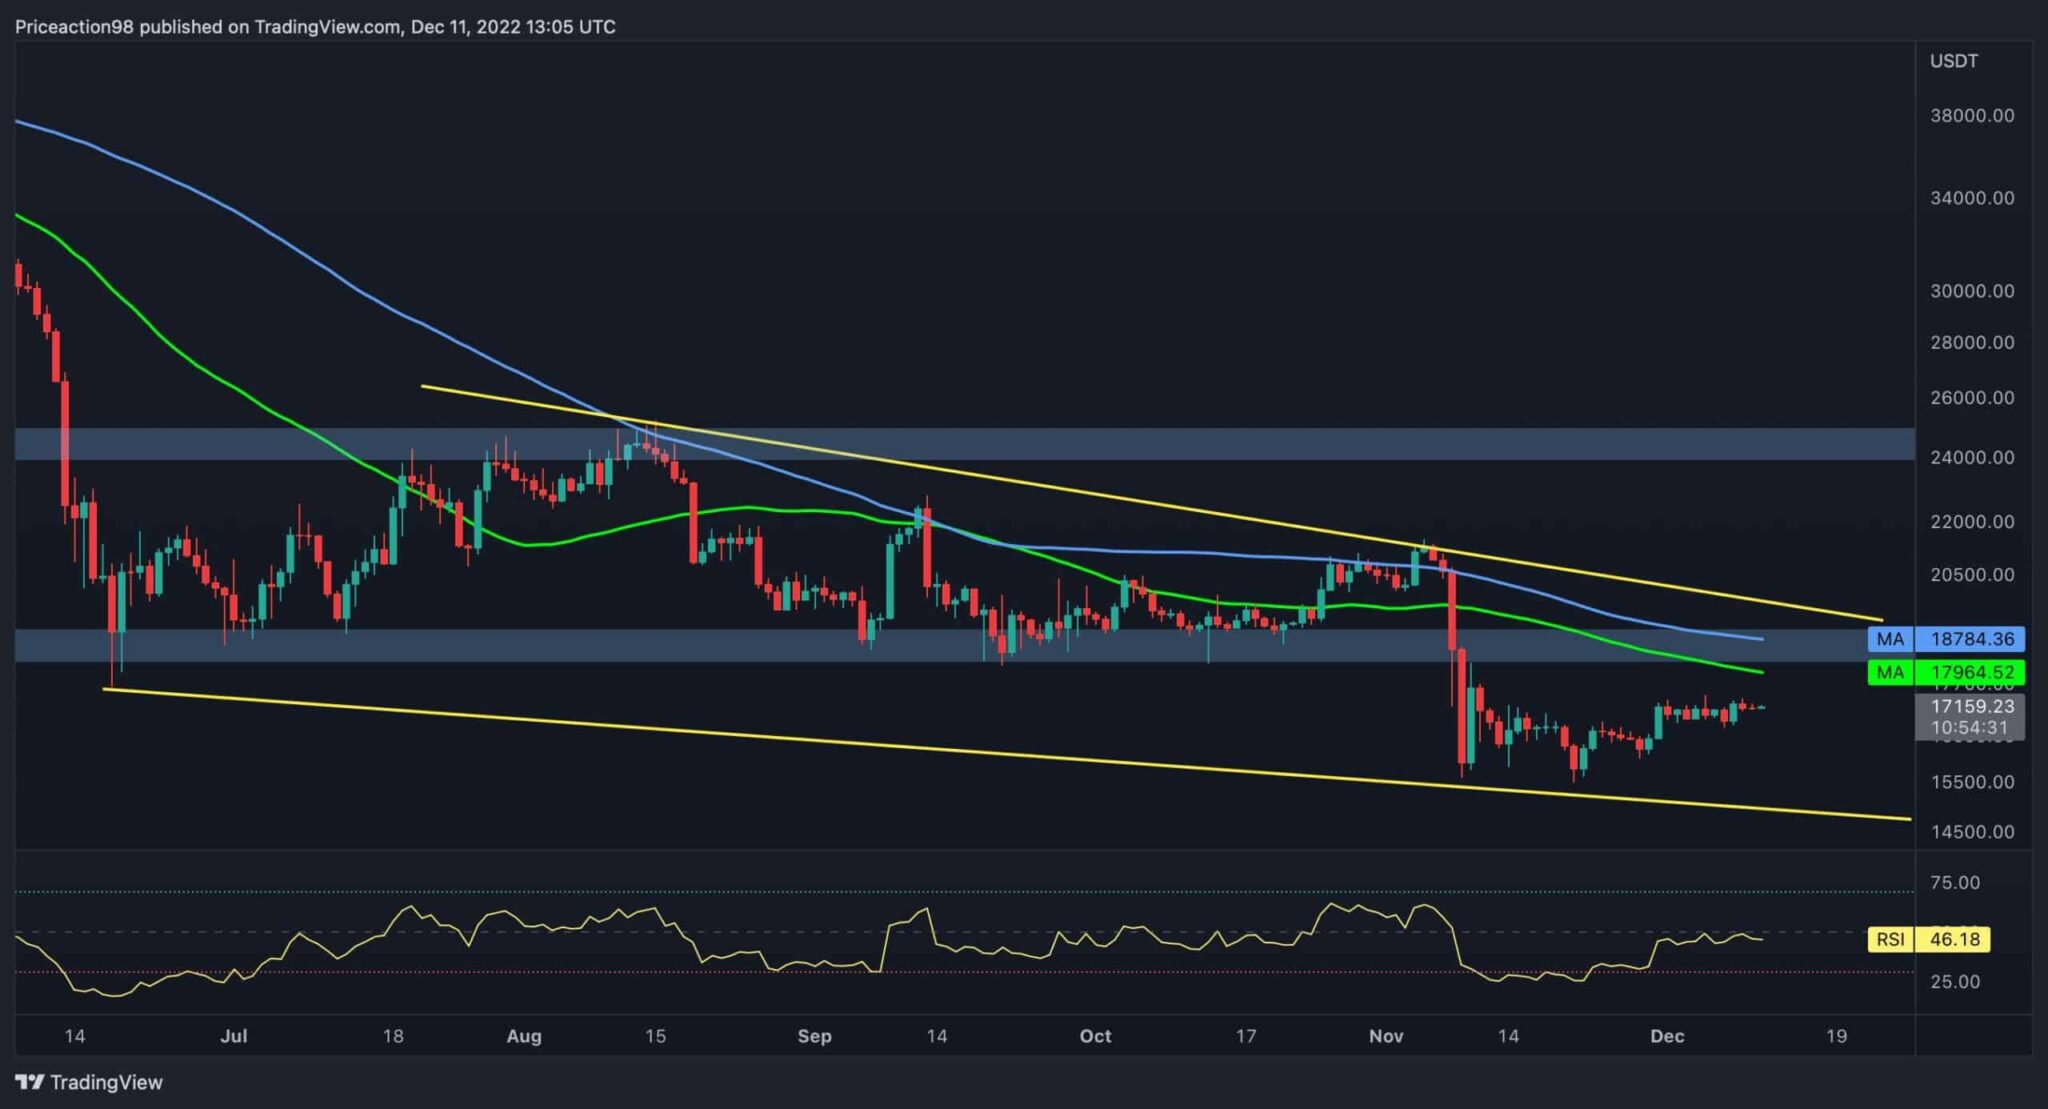The width and height of the screenshot is (2048, 1109).
Task: Click the TradingView text at bottom left
Action: coord(106,1082)
